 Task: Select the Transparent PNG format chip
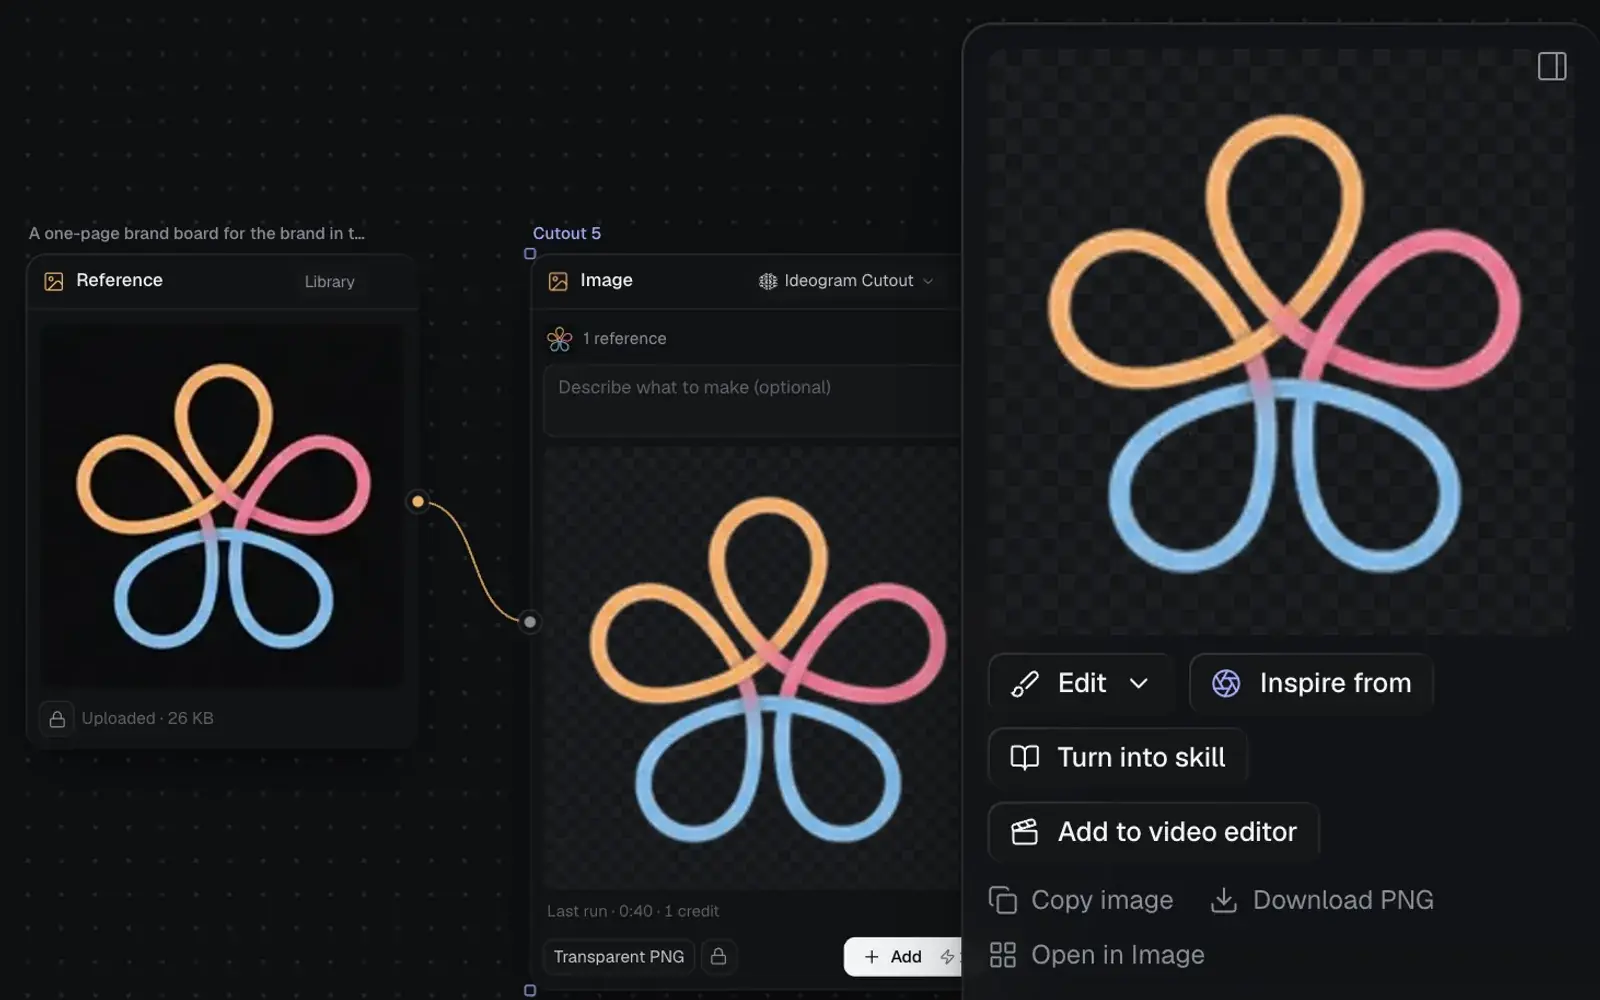[x=619, y=956]
